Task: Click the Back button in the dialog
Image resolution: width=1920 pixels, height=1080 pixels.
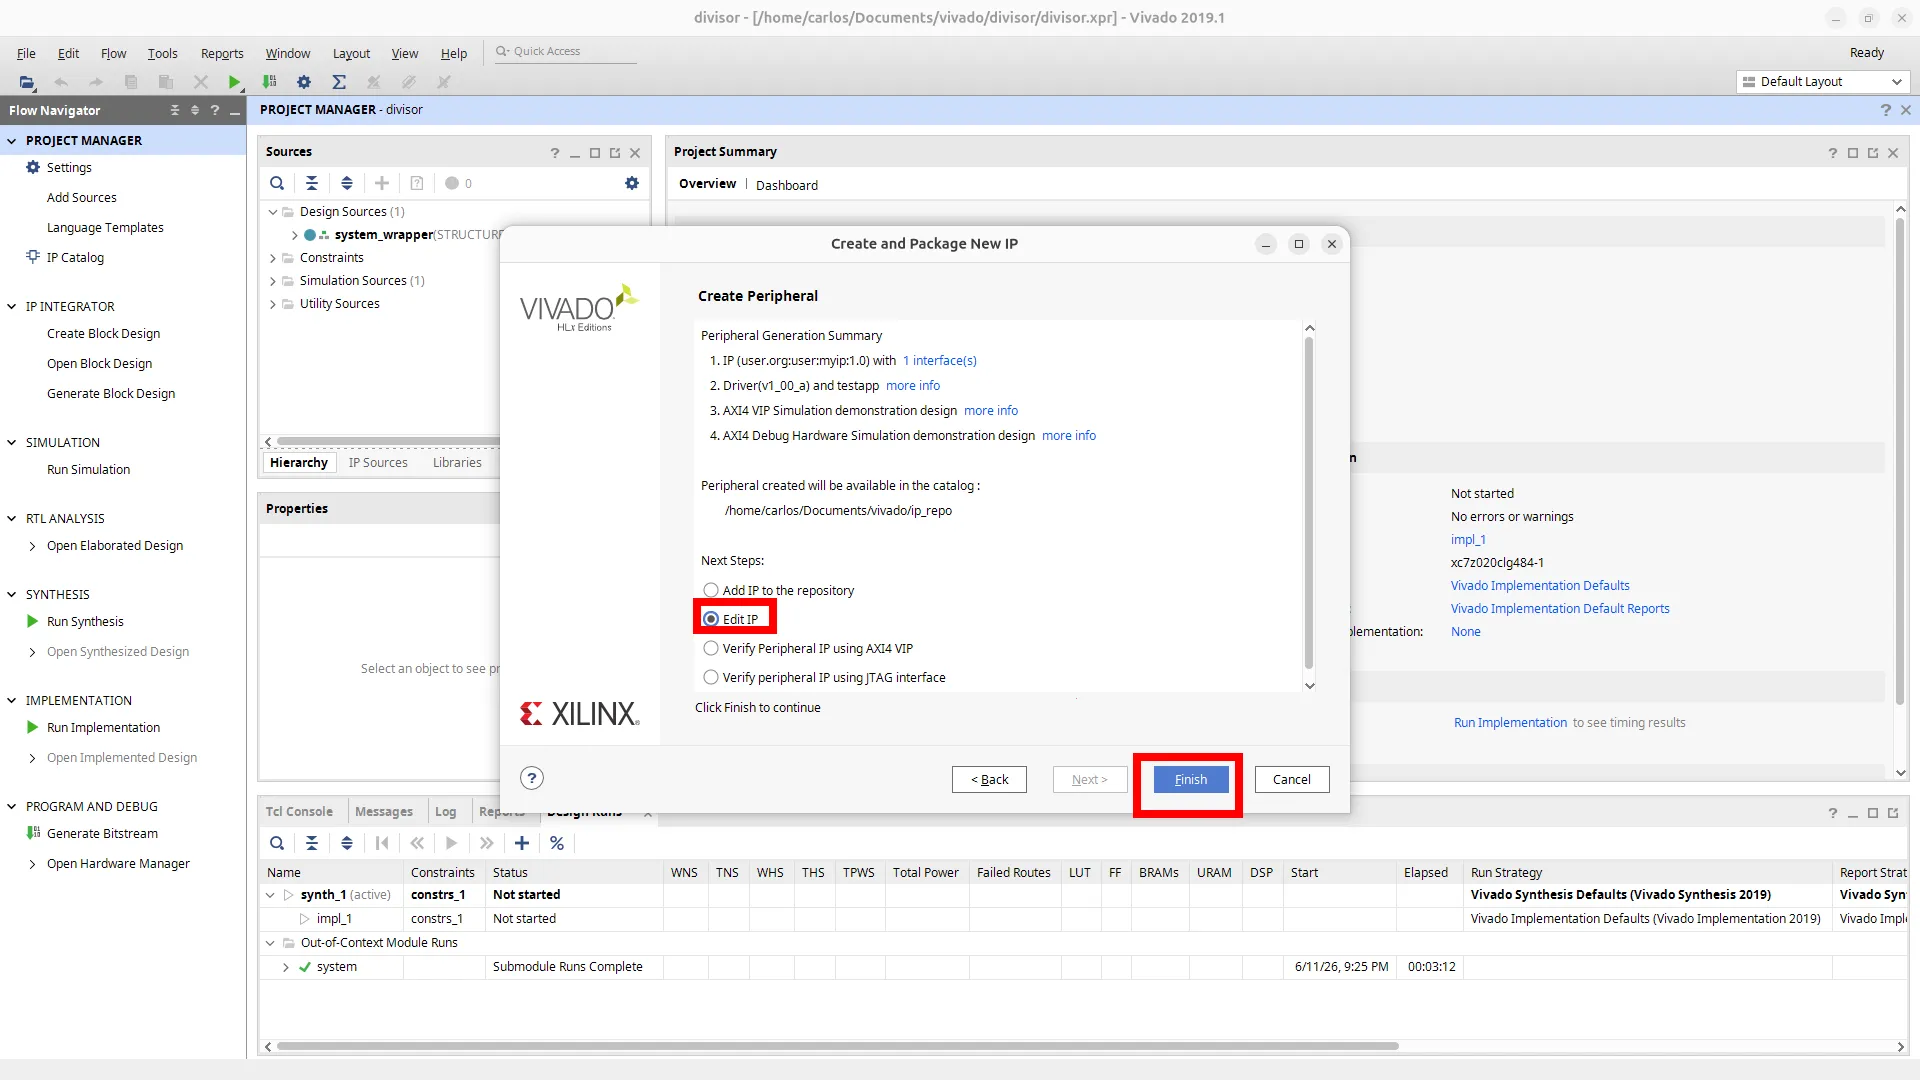Action: coord(989,779)
